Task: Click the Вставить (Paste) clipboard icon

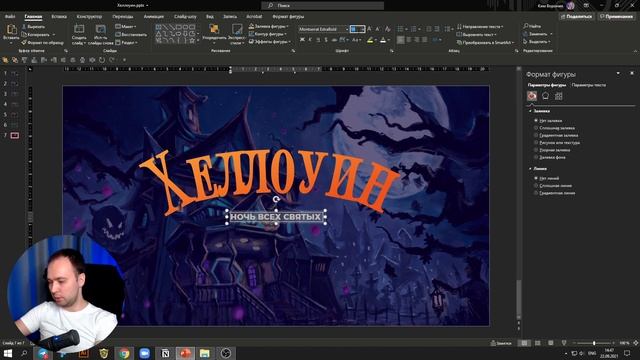Action: (x=11, y=30)
